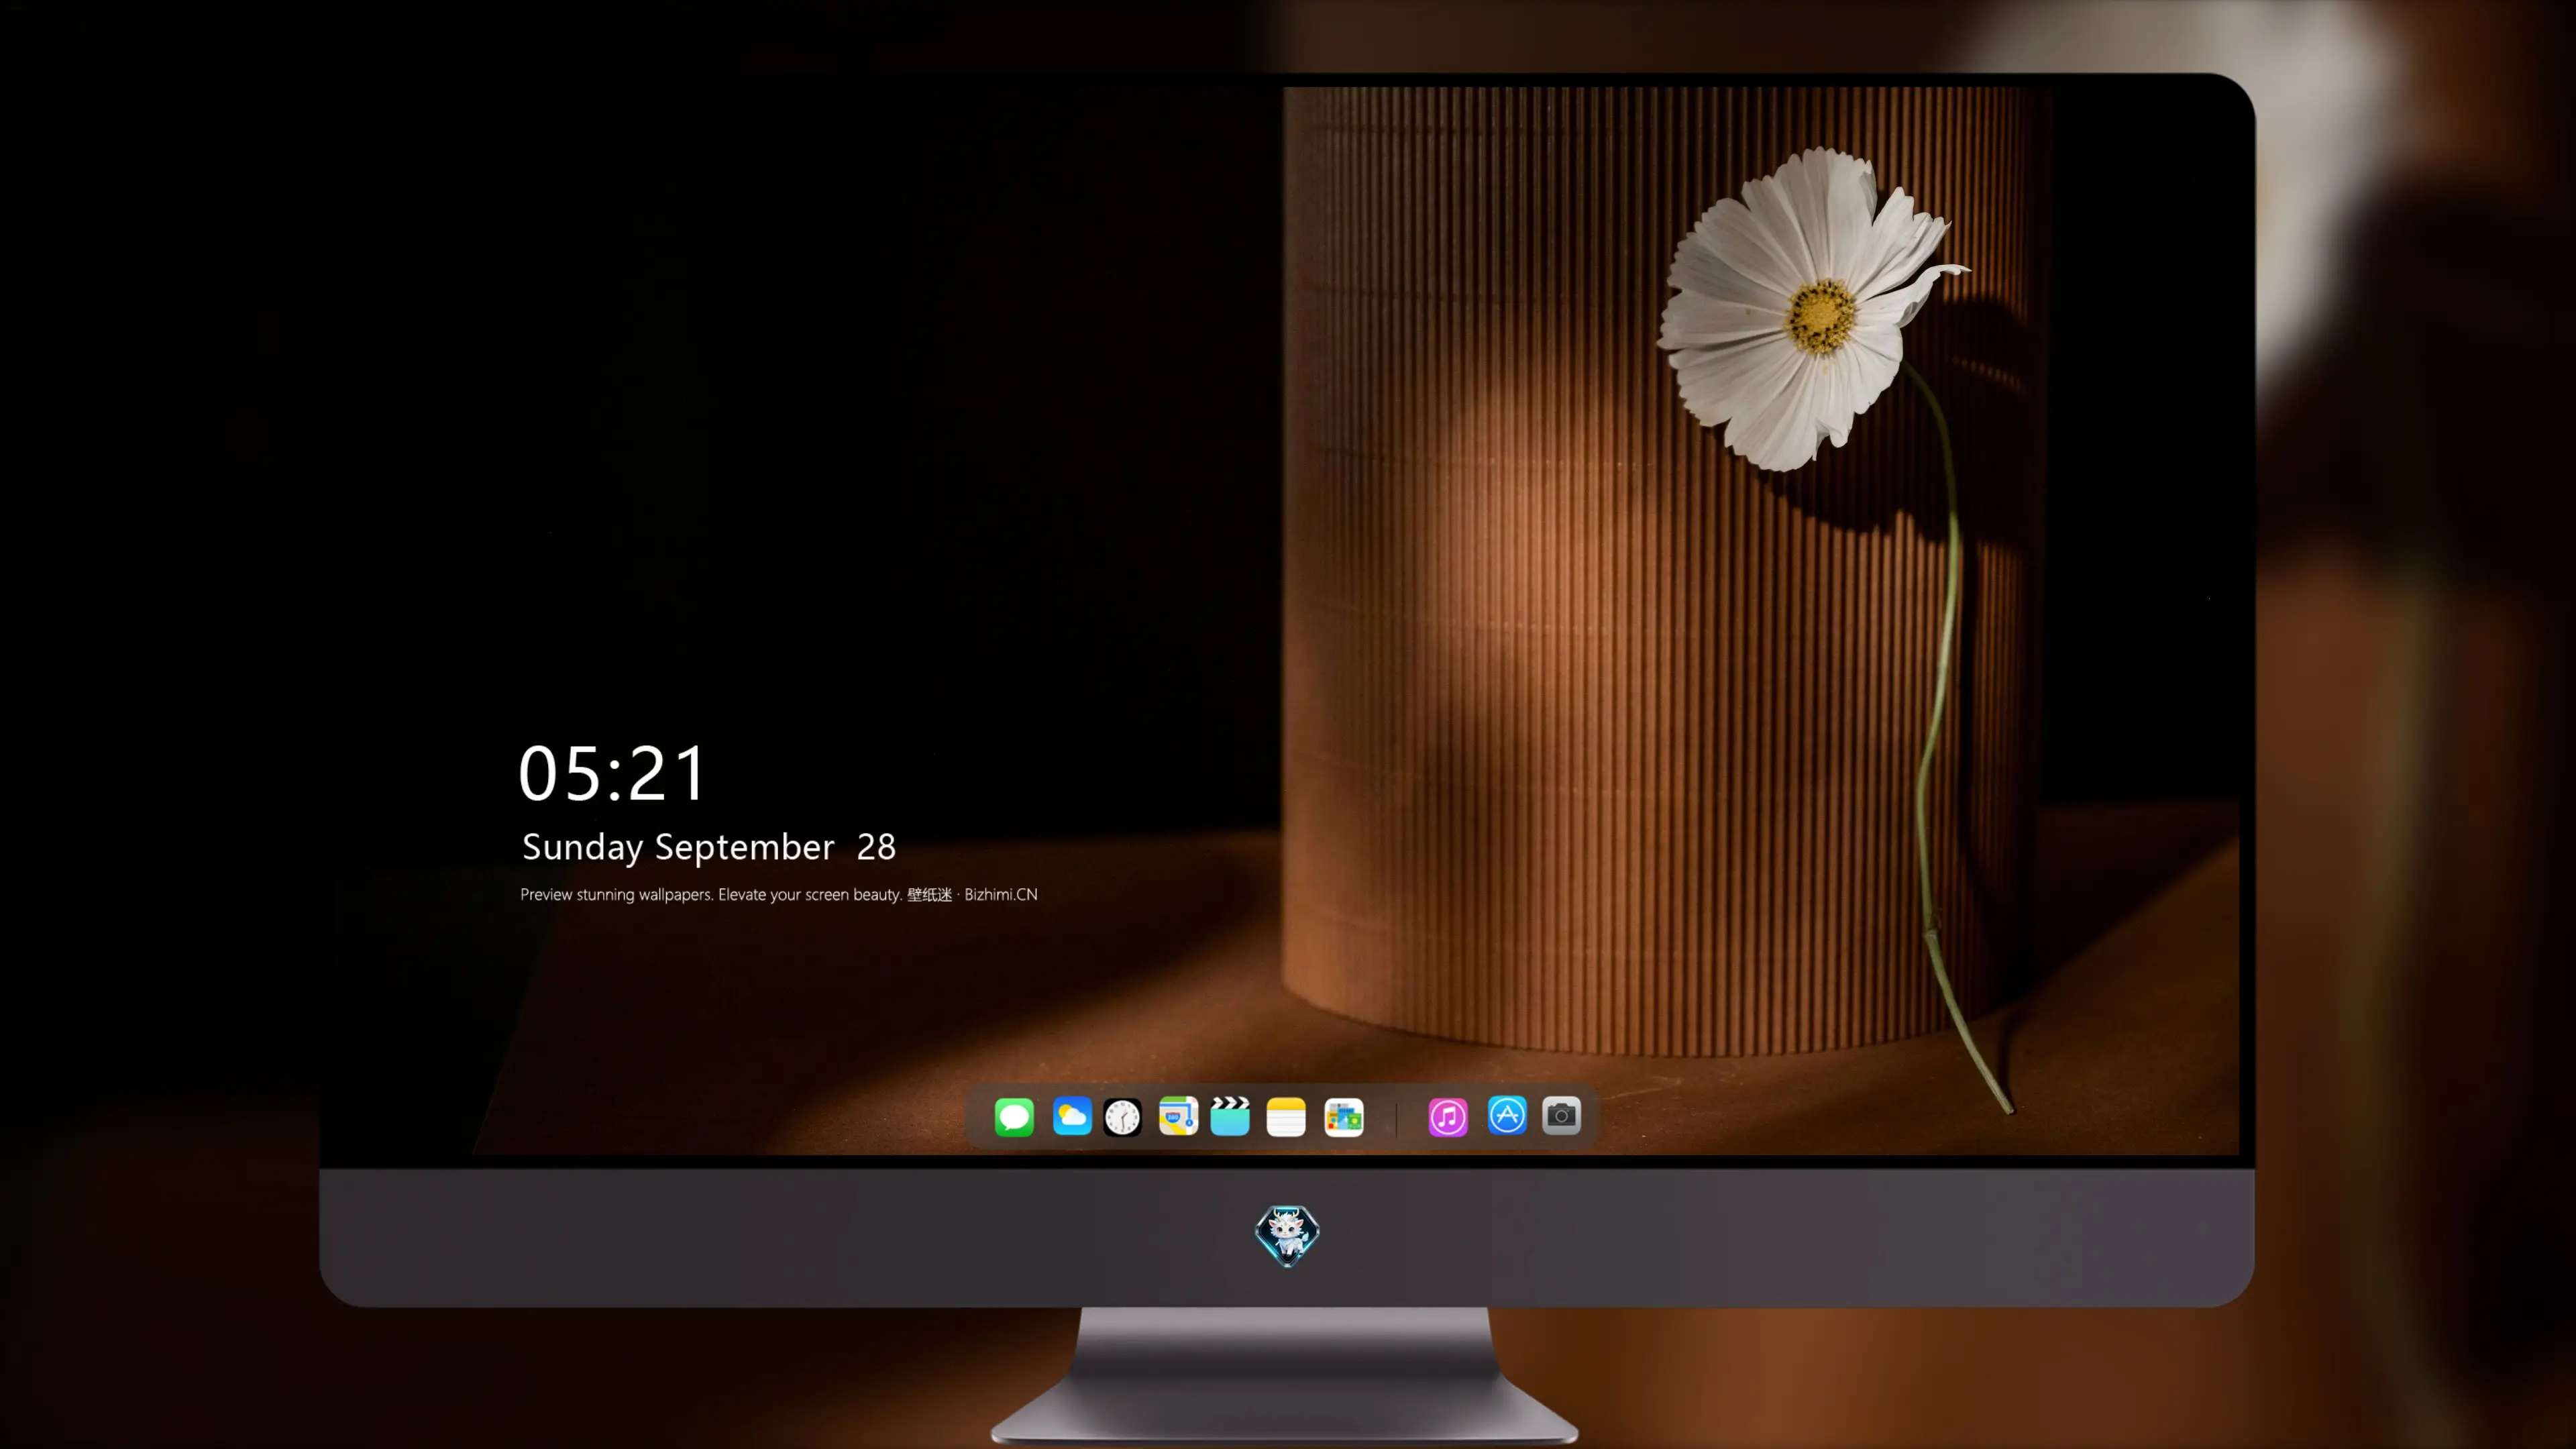Screen dimensions: 2576x1449
Task: Open the yellow Notes app in the dock
Action: [1286, 1117]
